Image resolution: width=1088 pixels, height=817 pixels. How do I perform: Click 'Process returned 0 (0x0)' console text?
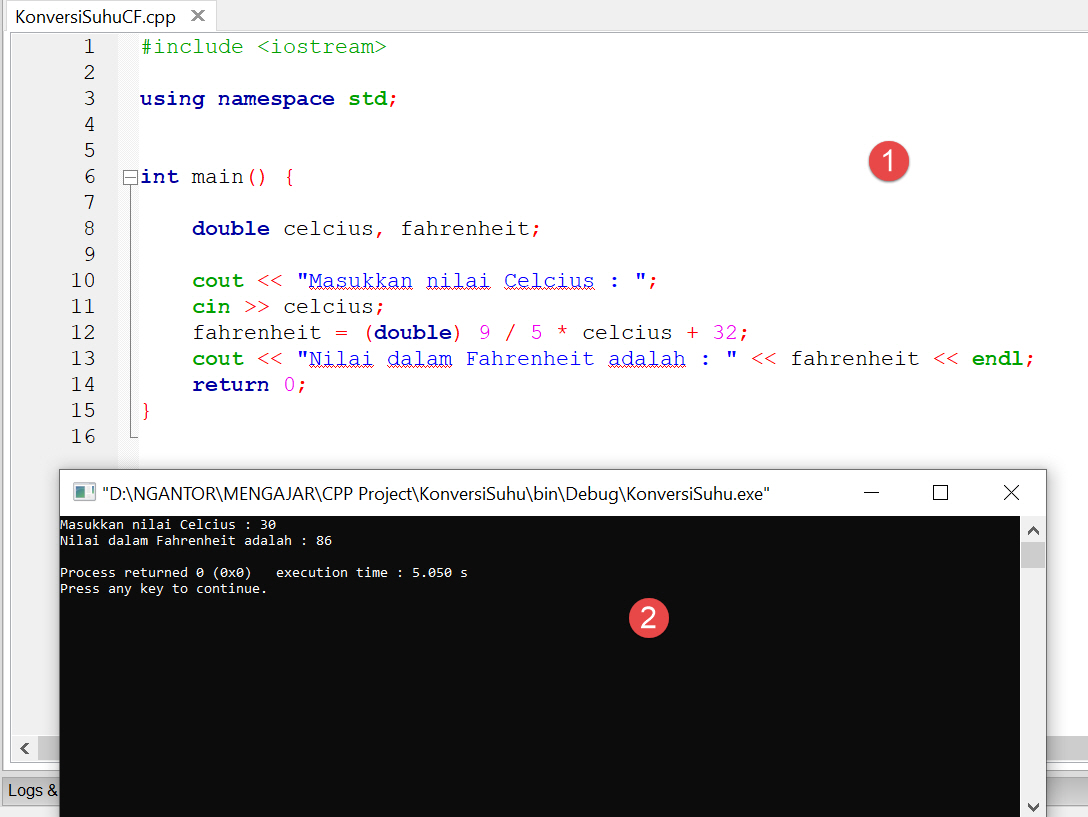[x=155, y=573]
